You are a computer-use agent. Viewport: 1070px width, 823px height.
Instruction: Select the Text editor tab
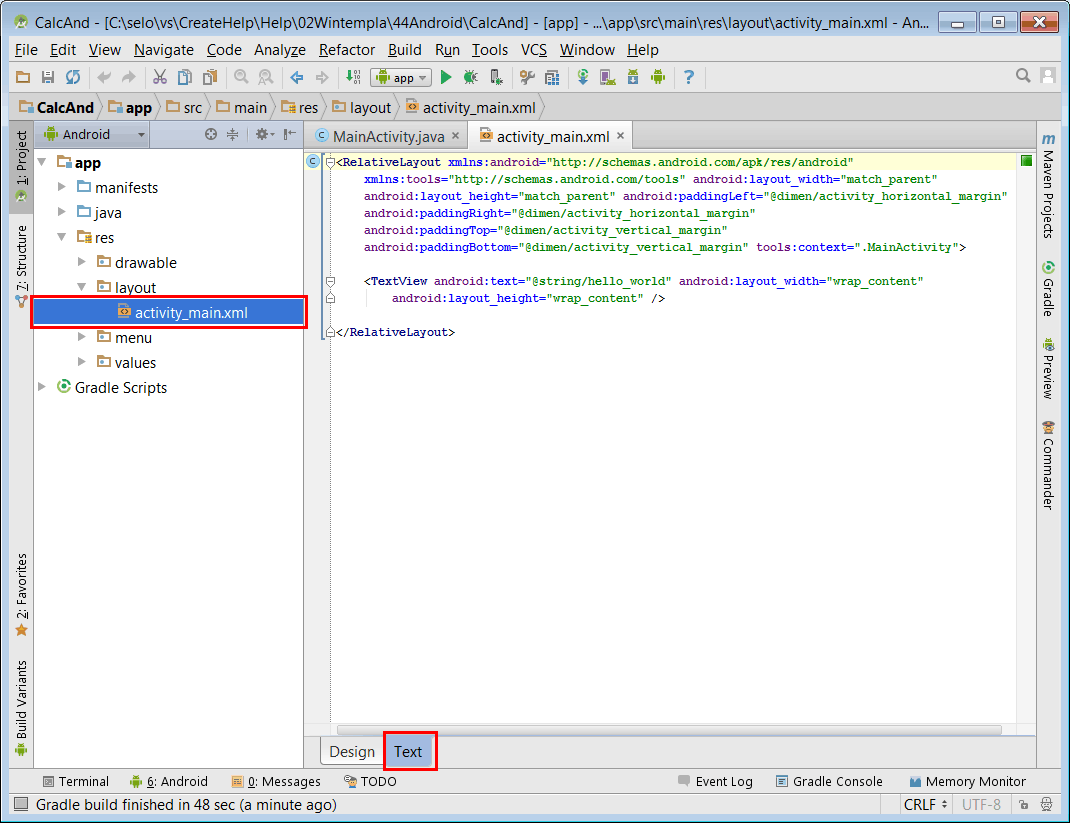408,751
